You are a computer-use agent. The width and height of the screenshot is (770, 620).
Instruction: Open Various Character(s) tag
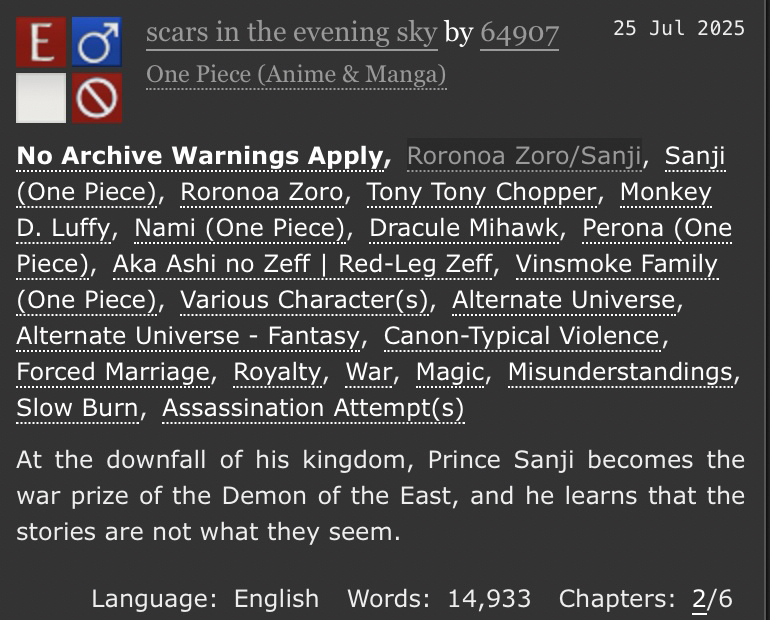point(304,300)
